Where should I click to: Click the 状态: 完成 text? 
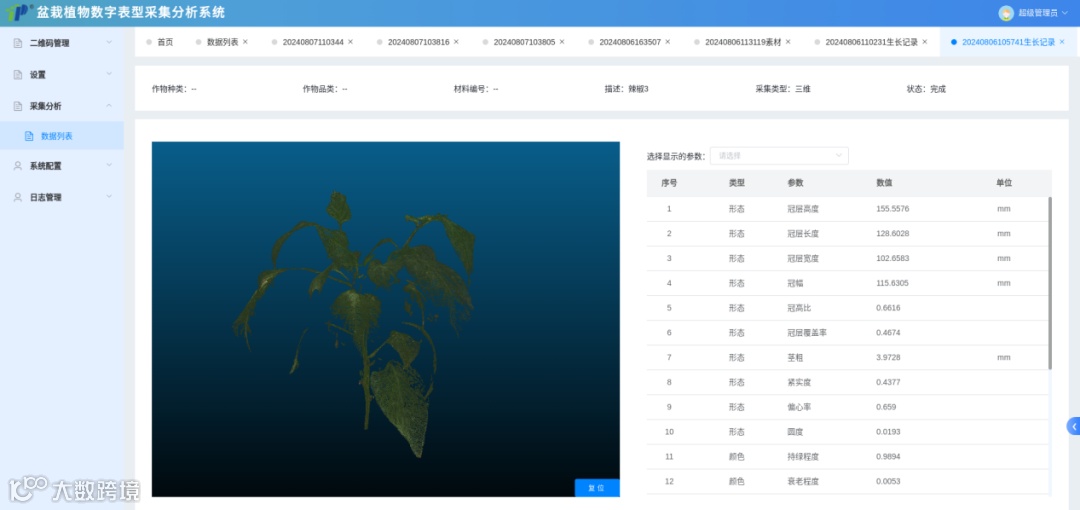[926, 89]
